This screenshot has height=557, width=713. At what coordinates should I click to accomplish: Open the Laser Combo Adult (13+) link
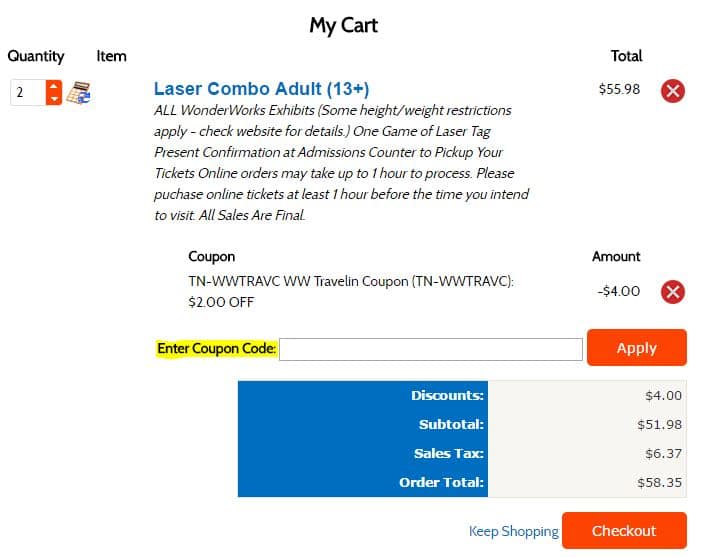[261, 89]
